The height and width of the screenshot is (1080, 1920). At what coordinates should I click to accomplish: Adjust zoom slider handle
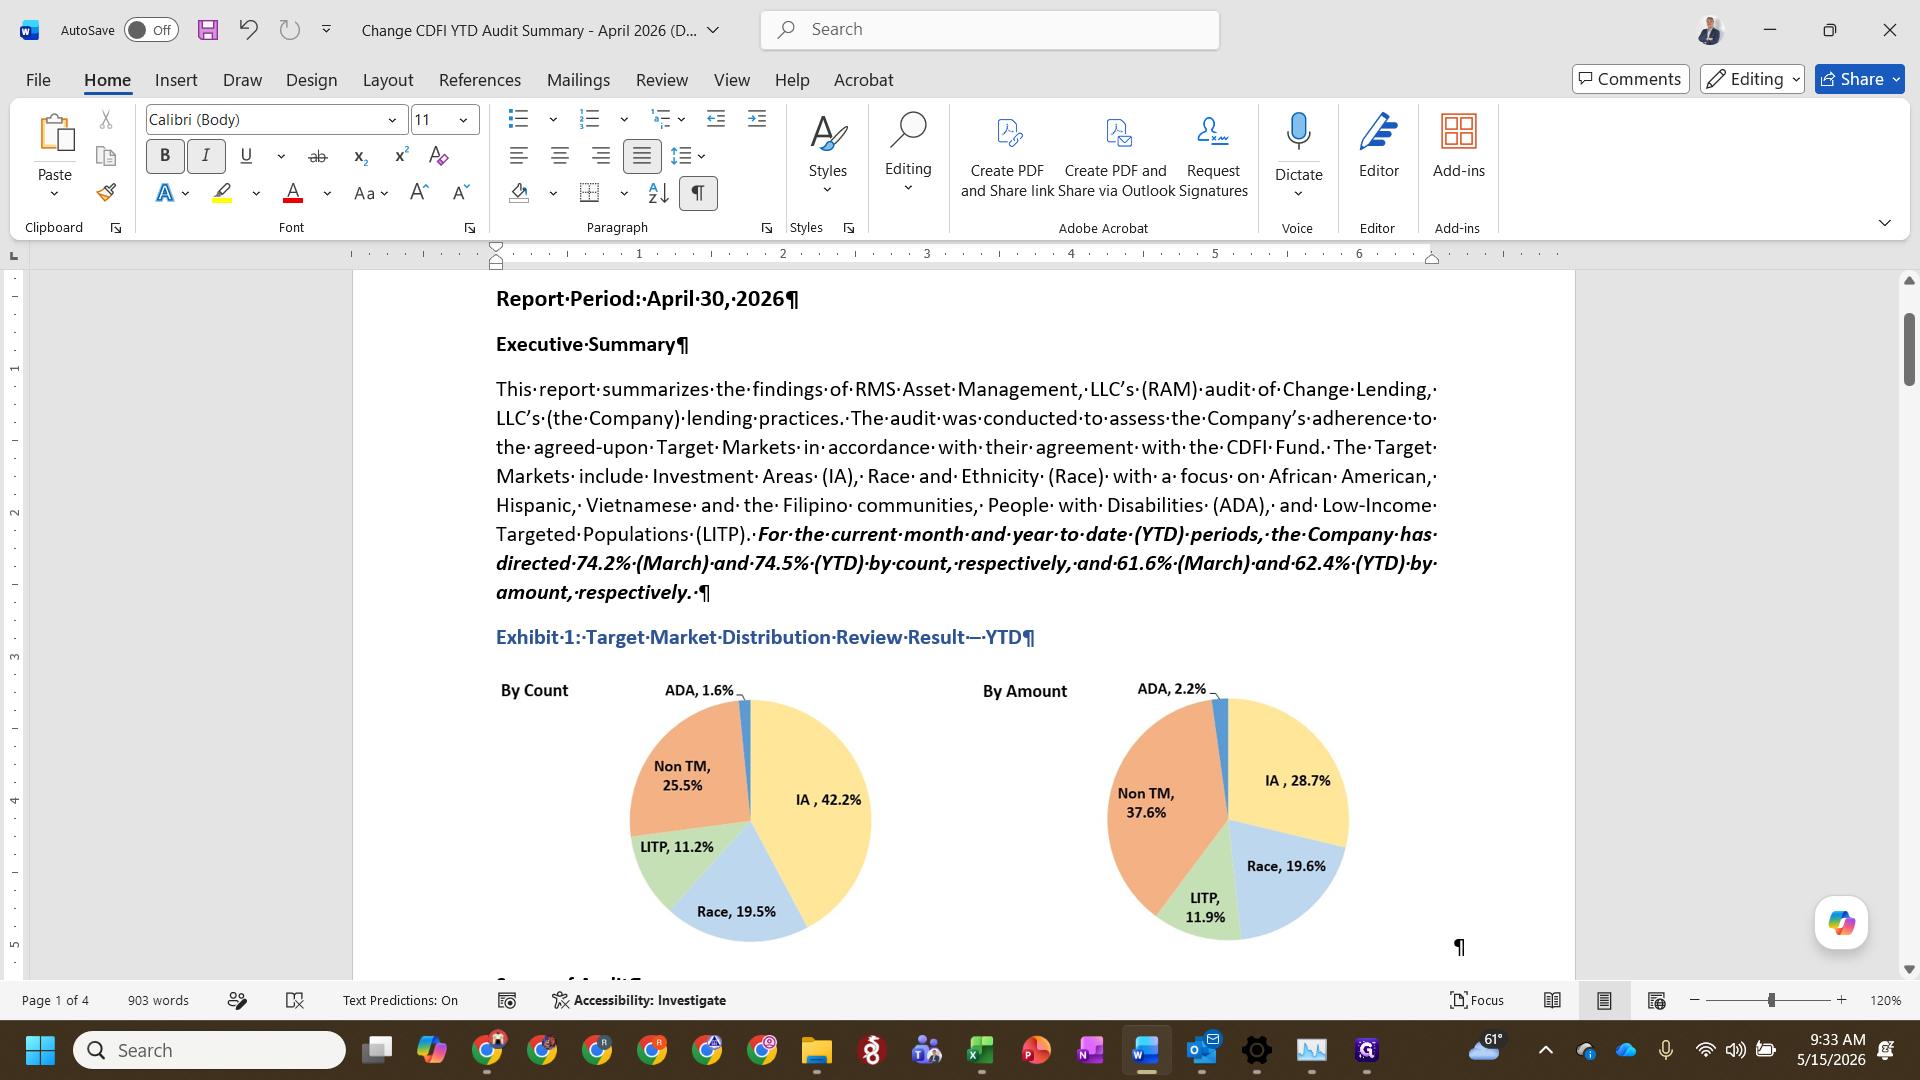click(1771, 1000)
